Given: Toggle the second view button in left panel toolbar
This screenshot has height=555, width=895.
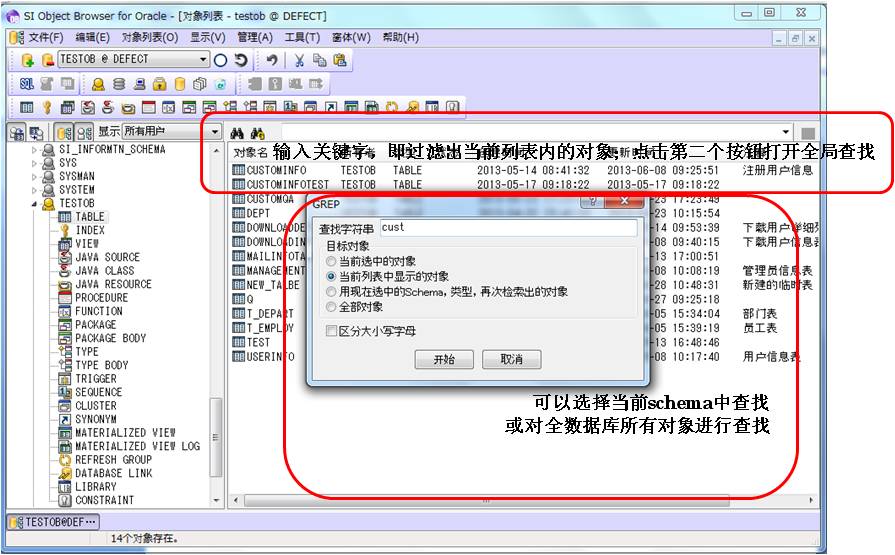Looking at the screenshot, I should (x=37, y=133).
